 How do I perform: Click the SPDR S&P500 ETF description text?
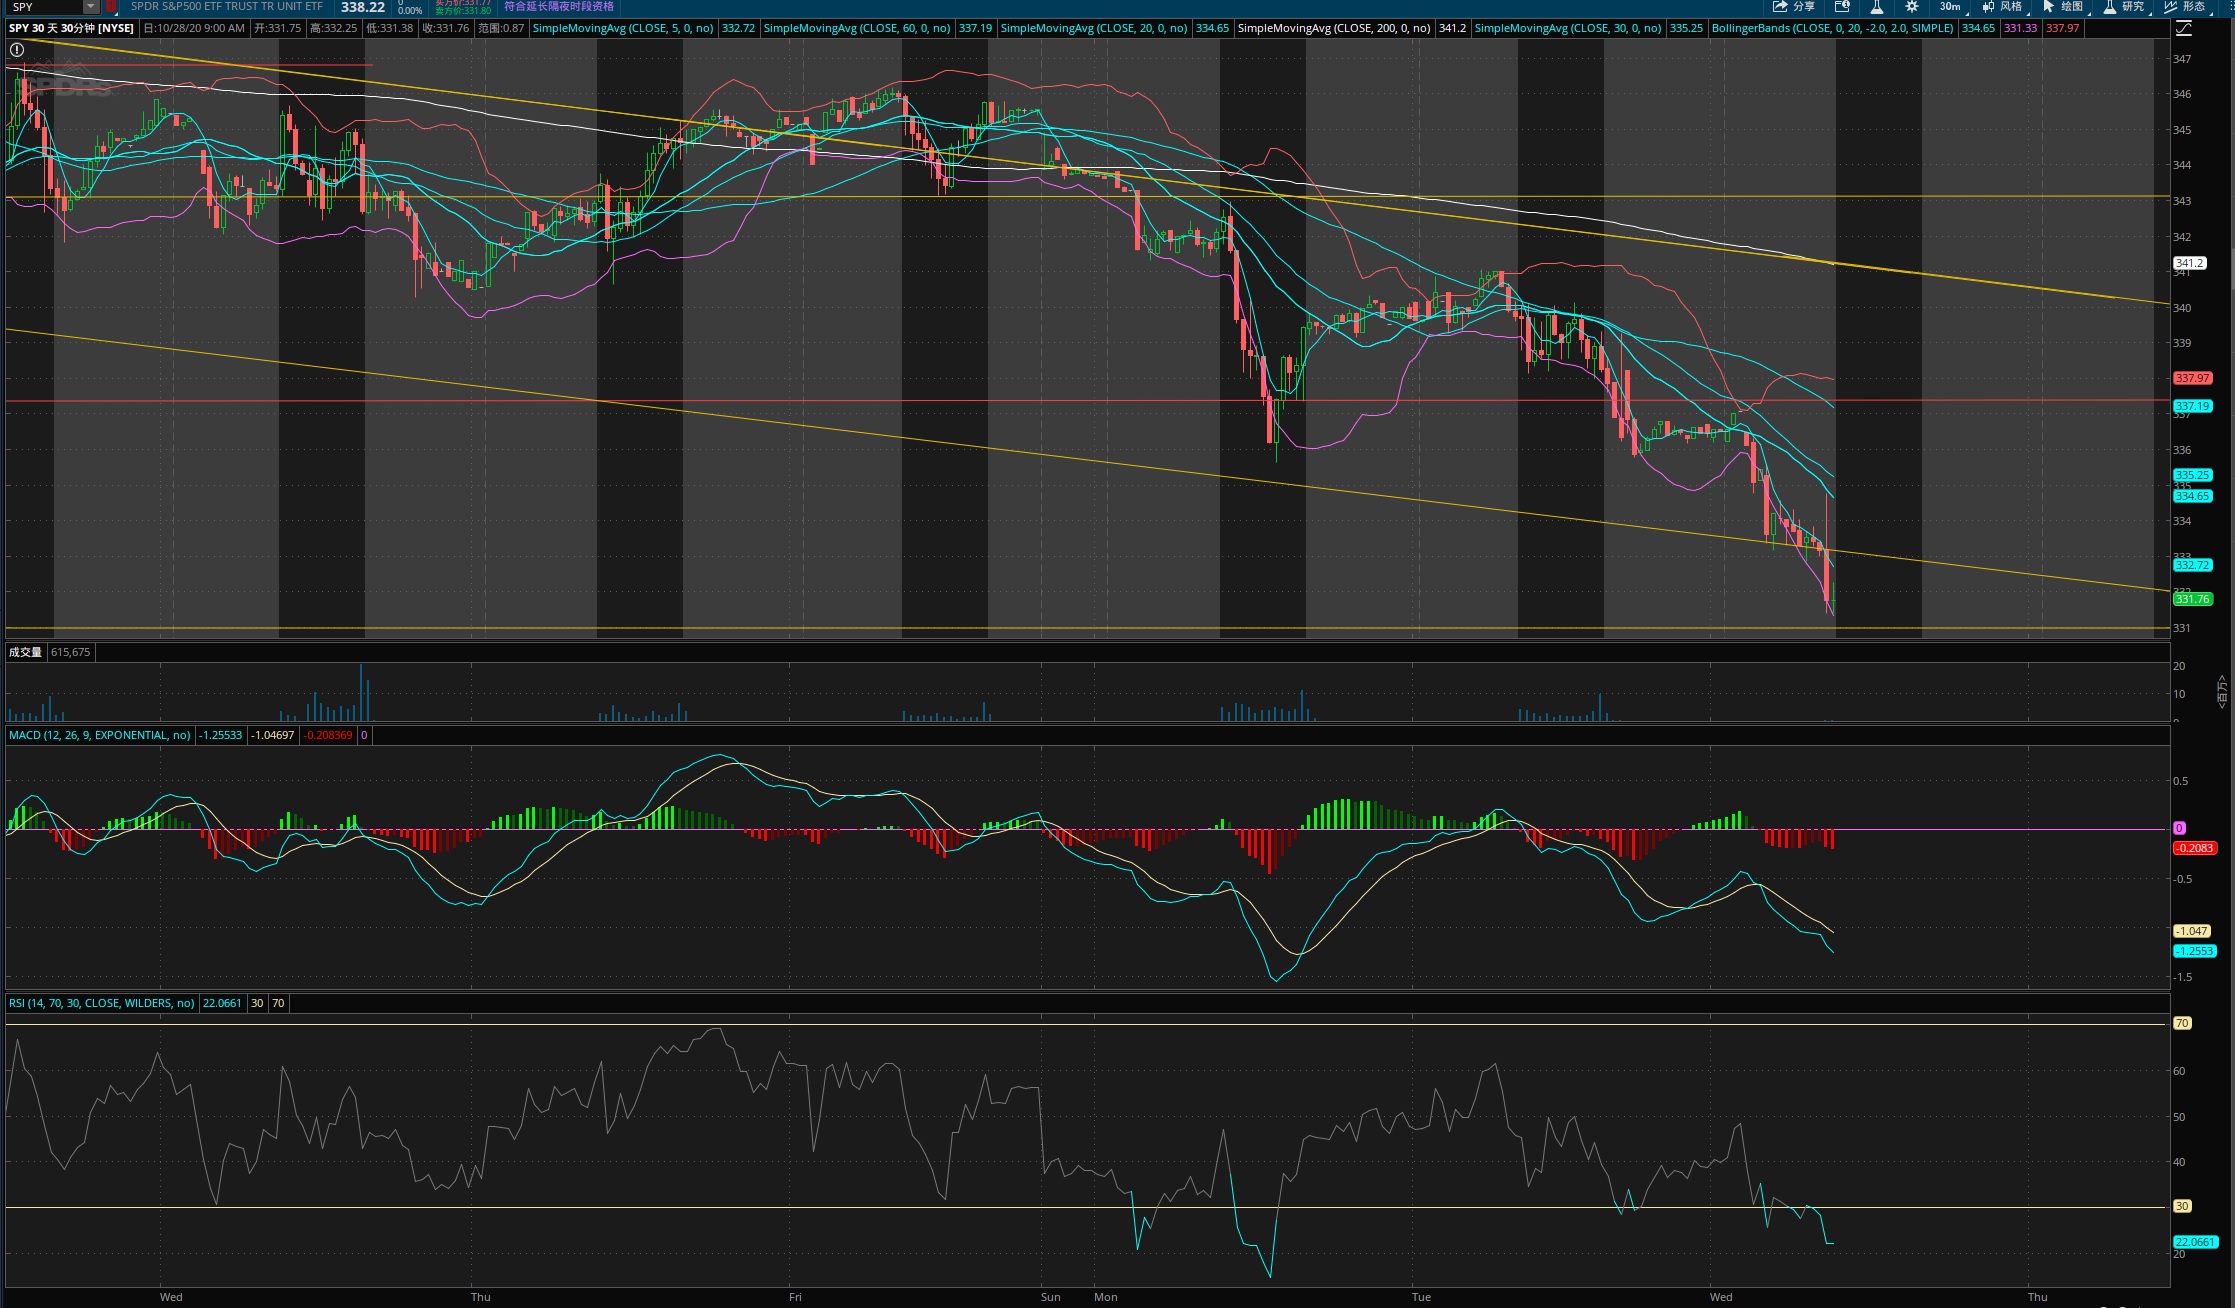227,7
